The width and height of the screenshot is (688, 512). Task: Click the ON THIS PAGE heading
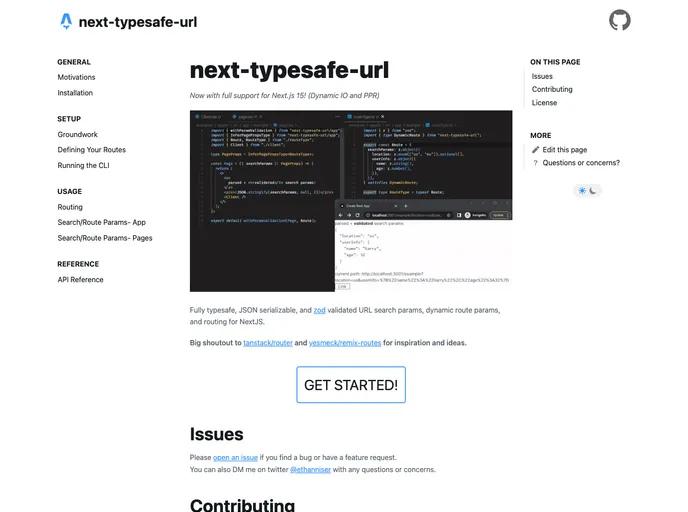pos(555,62)
